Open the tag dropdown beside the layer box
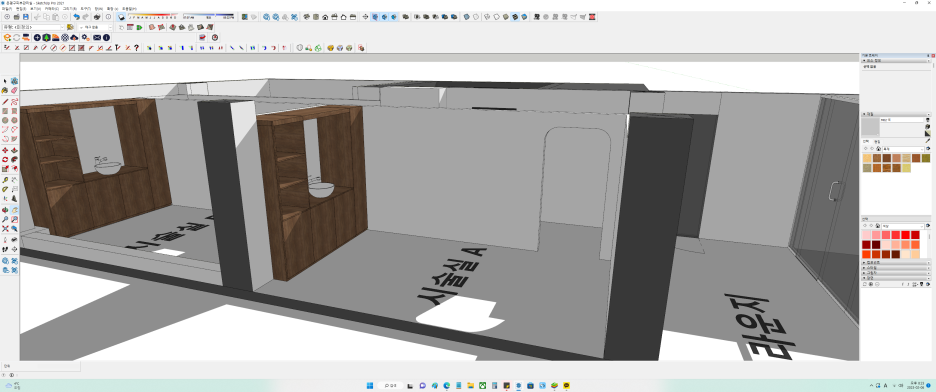This screenshot has height=392, width=936. coord(96,27)
